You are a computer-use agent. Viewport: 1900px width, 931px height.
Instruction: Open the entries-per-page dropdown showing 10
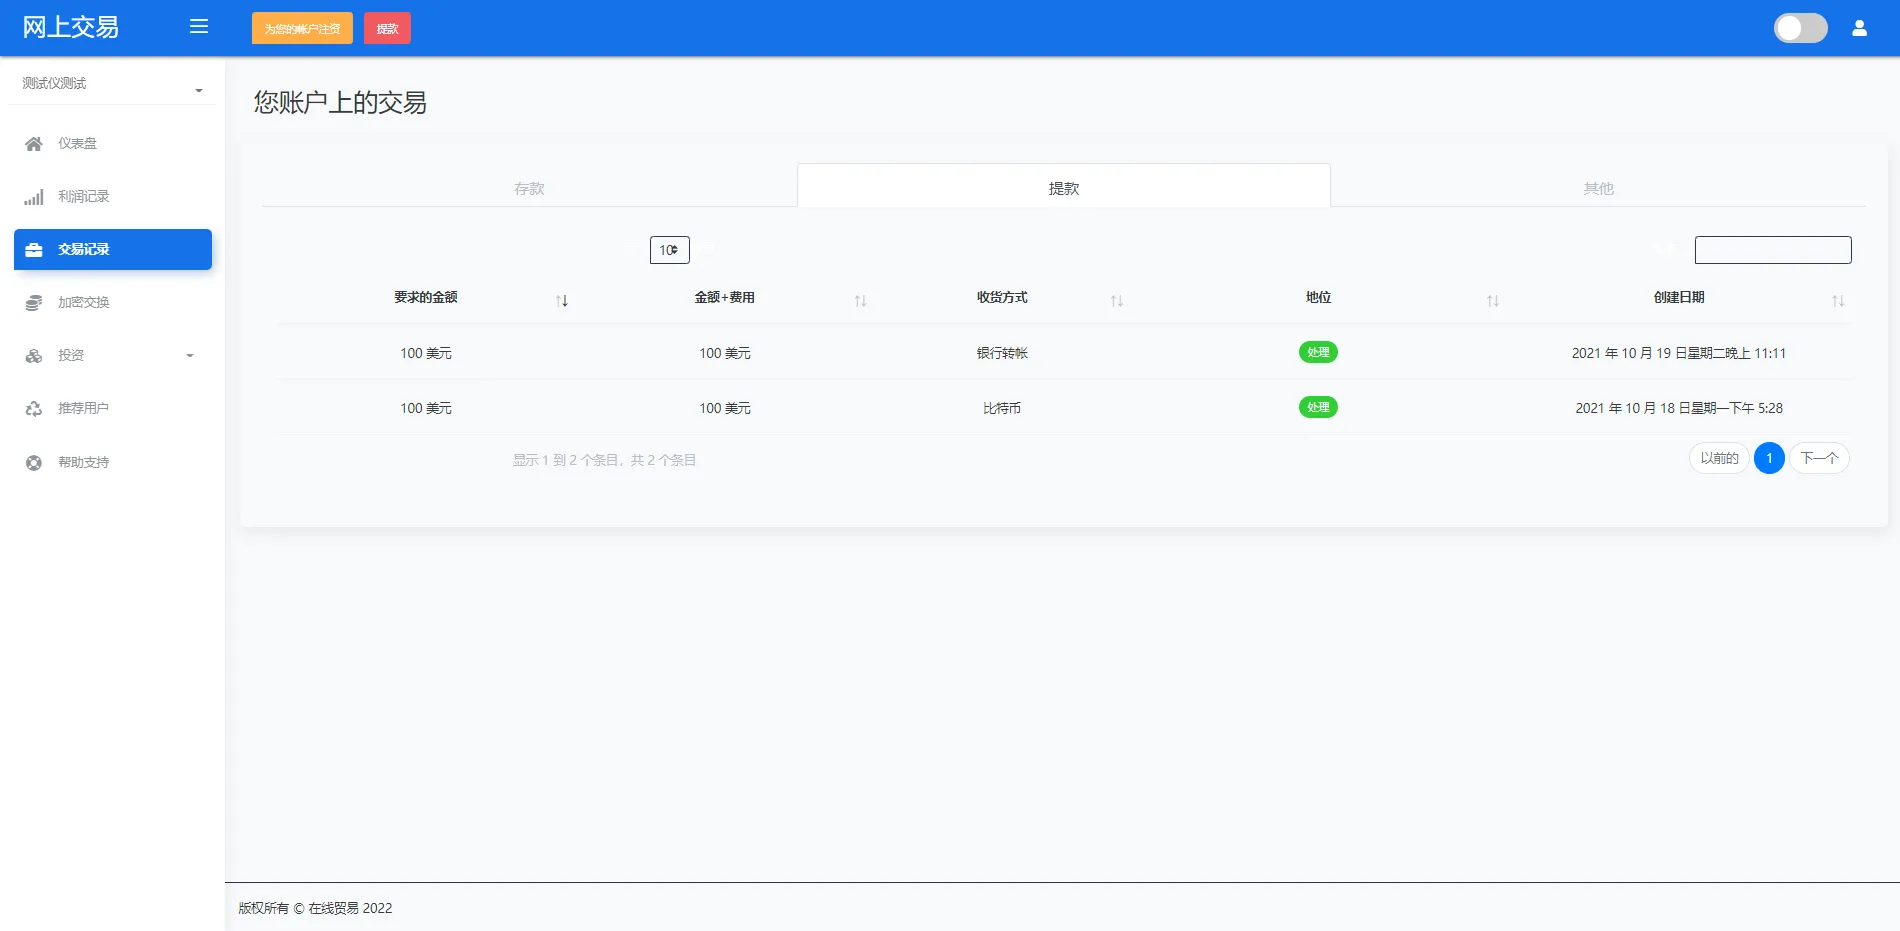click(669, 250)
